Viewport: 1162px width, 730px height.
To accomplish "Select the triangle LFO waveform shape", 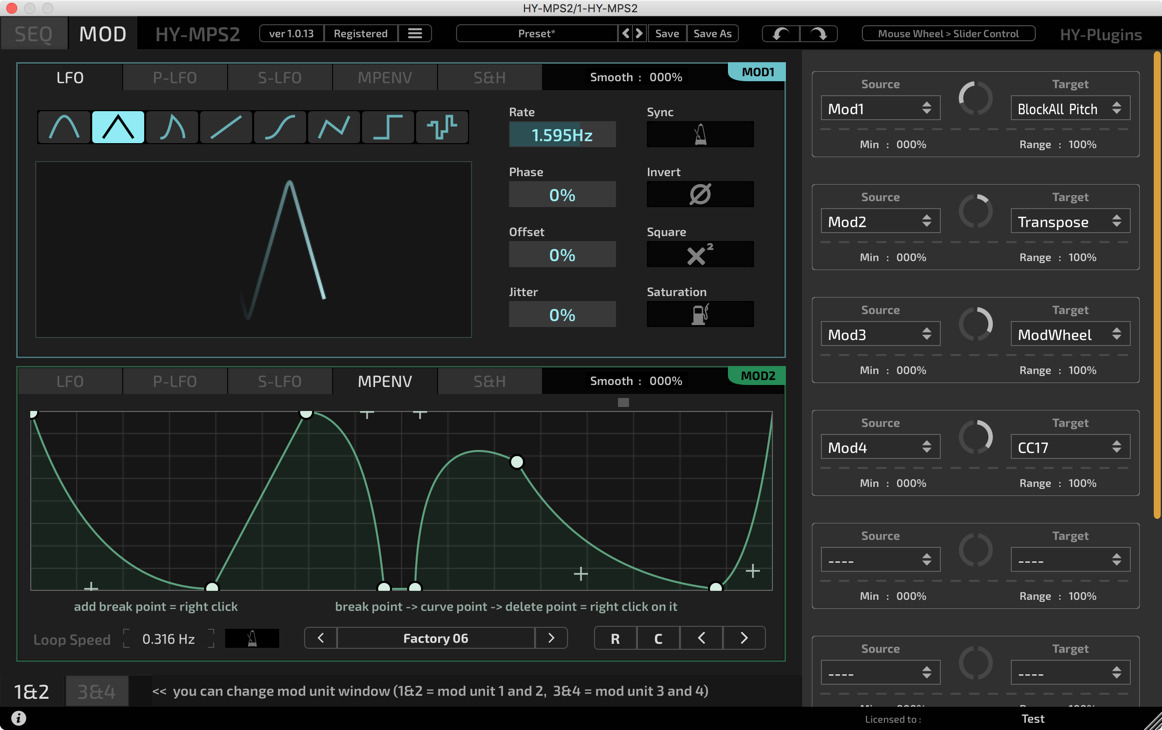I will (117, 127).
